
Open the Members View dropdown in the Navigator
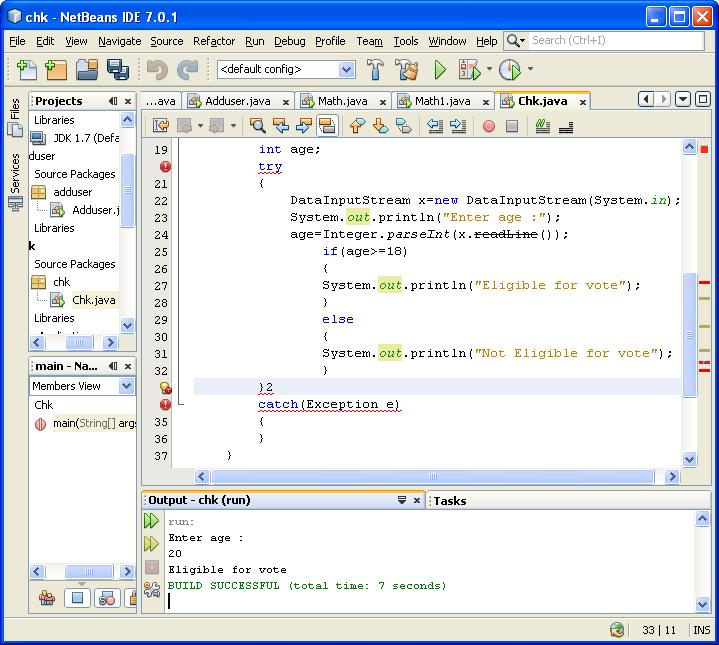coord(127,386)
